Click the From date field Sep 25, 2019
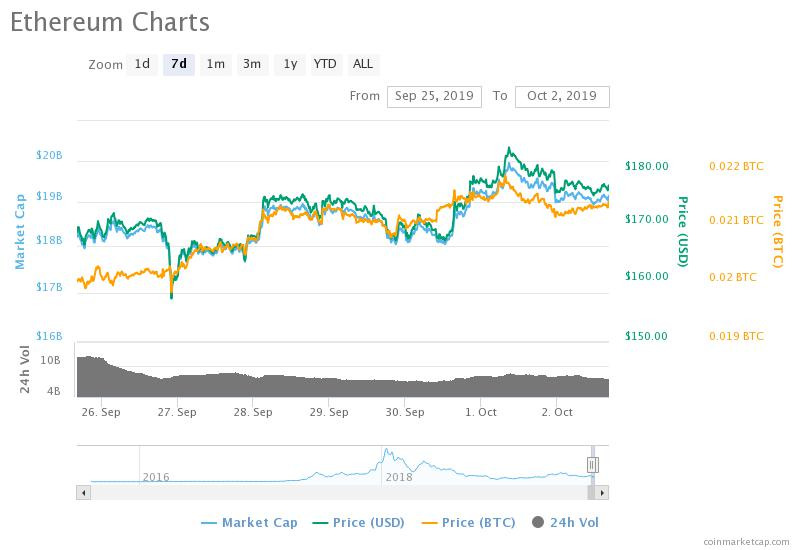 [x=434, y=96]
